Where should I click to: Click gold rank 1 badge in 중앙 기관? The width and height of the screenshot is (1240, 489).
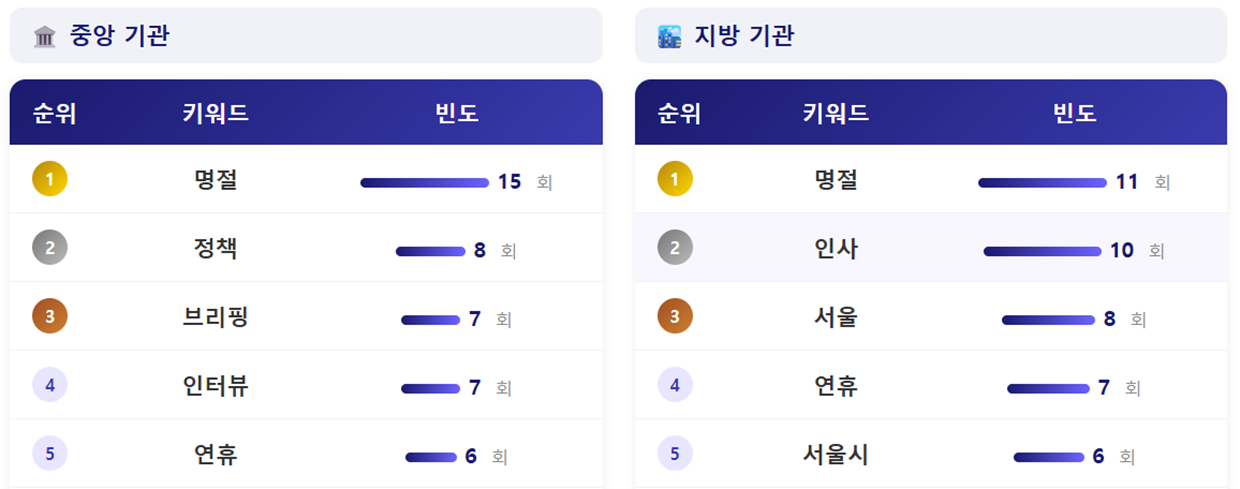click(50, 179)
